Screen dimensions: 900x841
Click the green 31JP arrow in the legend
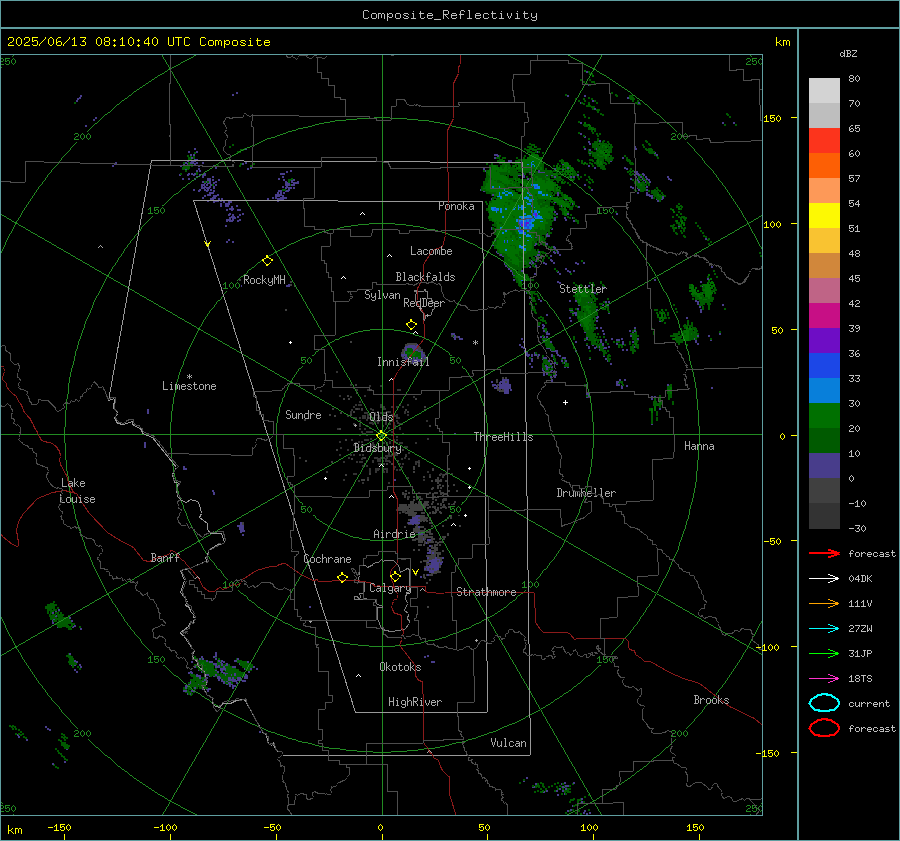(824, 653)
